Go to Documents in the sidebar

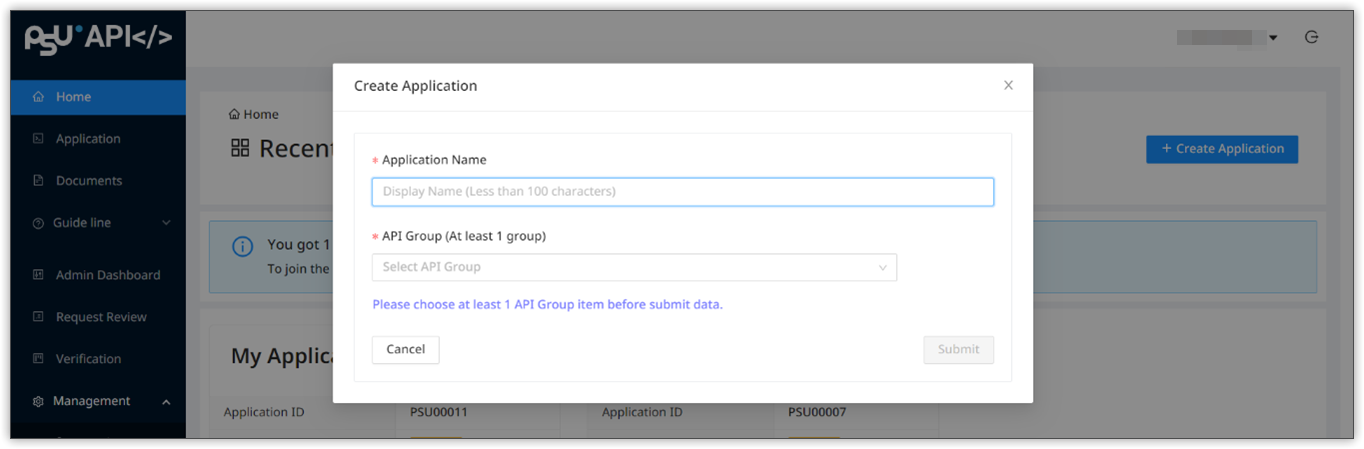coord(89,181)
